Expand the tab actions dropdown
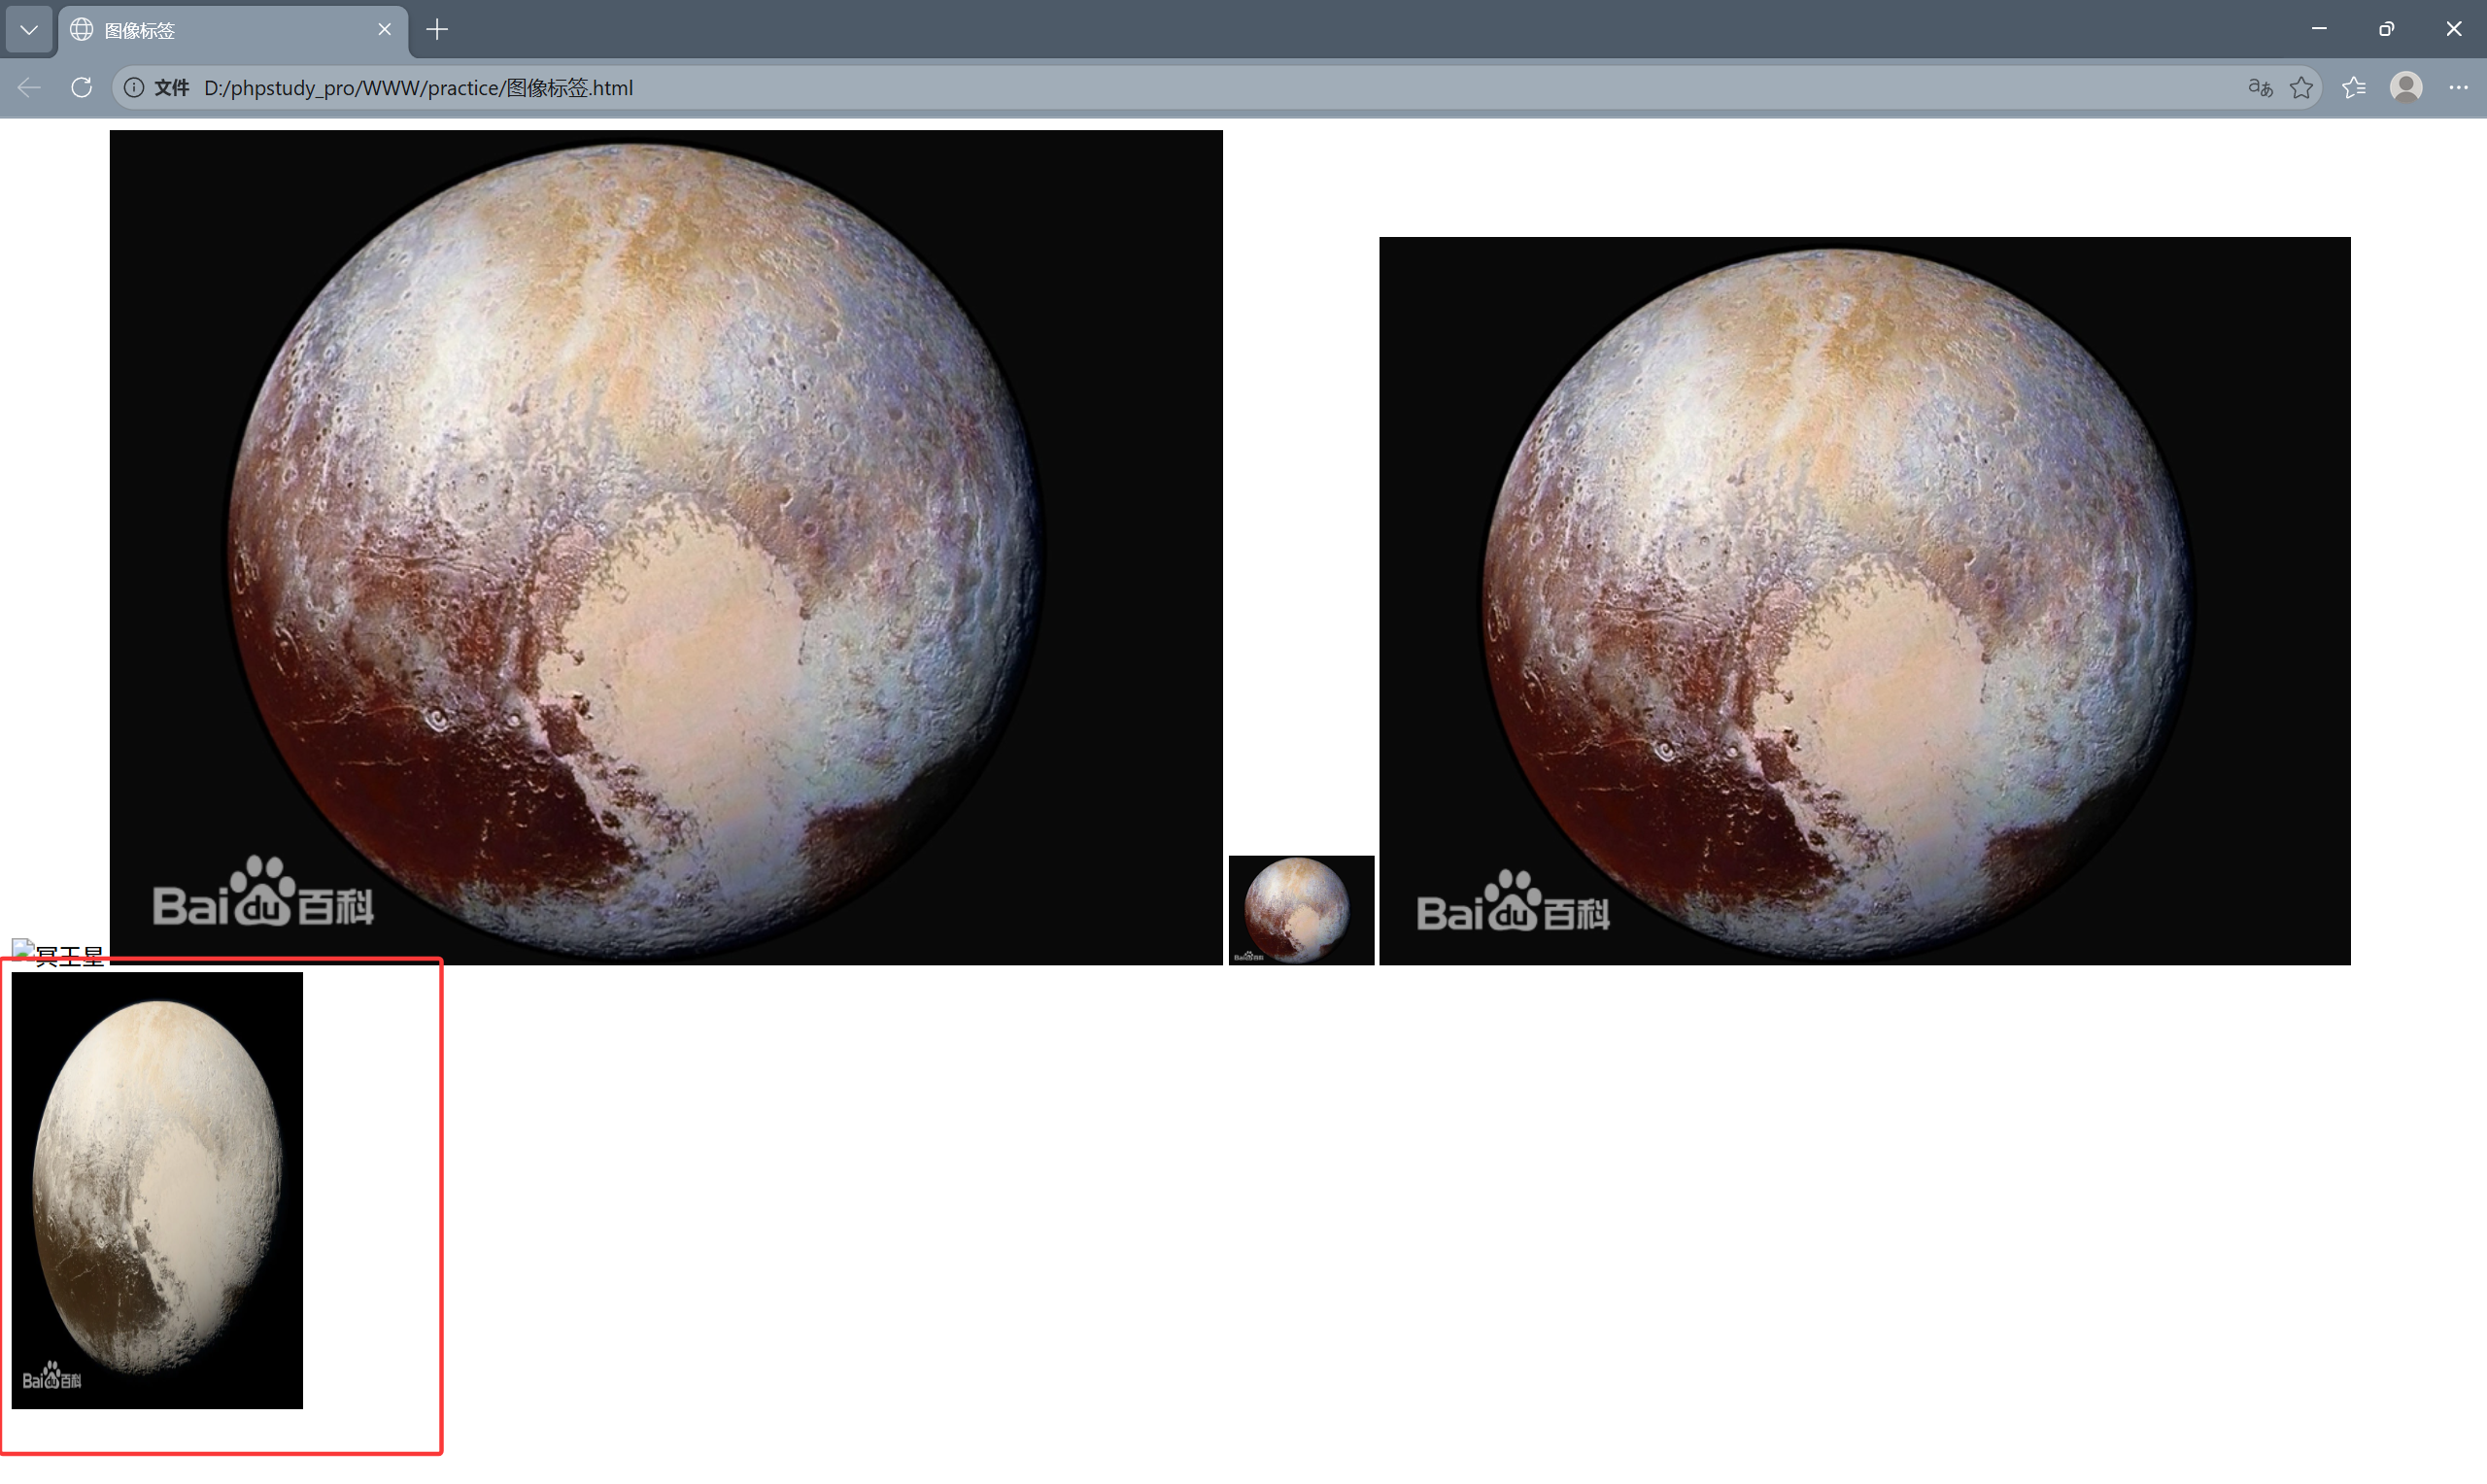This screenshot has height=1484, width=2487. click(x=29, y=30)
